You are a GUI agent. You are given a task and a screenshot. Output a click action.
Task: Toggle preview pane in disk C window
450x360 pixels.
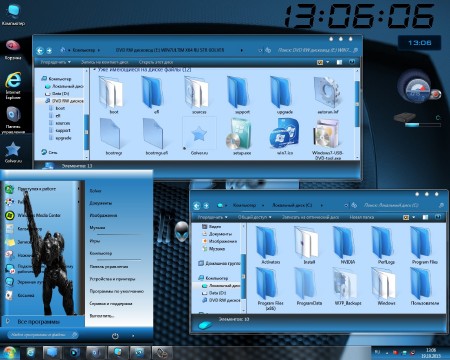coord(425,217)
